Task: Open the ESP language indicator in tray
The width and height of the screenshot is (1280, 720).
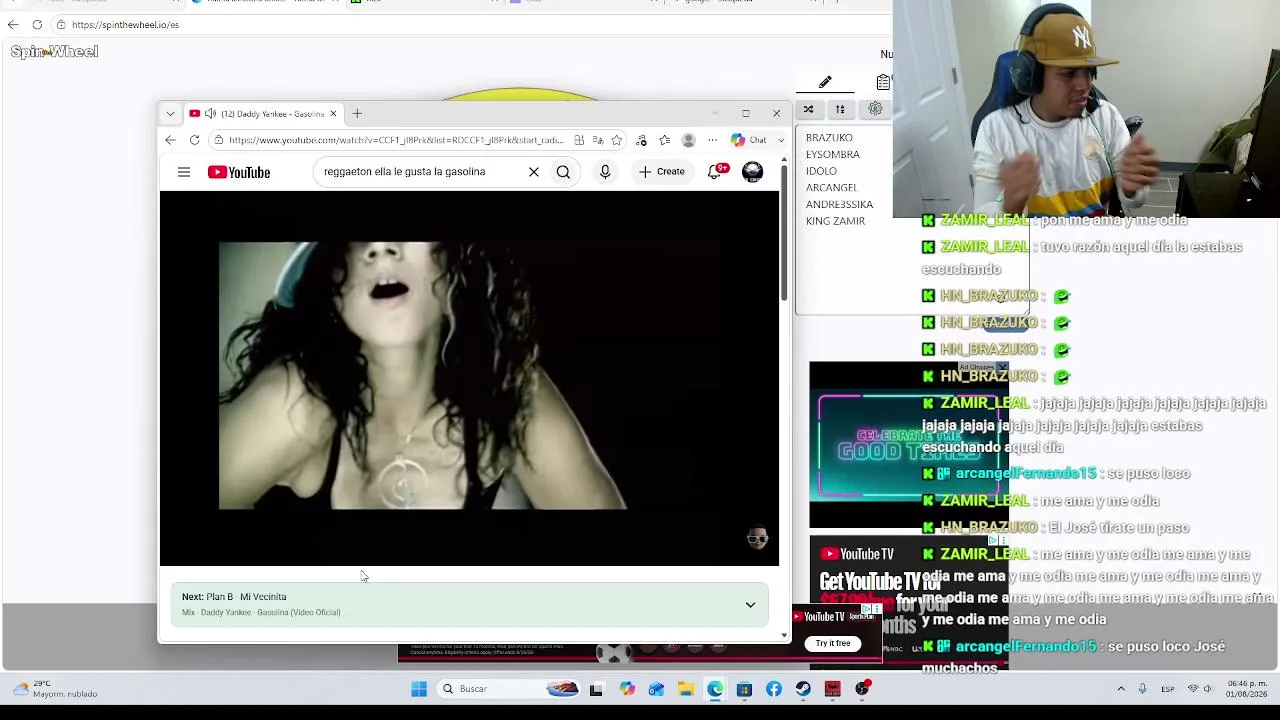Action: (x=1168, y=689)
